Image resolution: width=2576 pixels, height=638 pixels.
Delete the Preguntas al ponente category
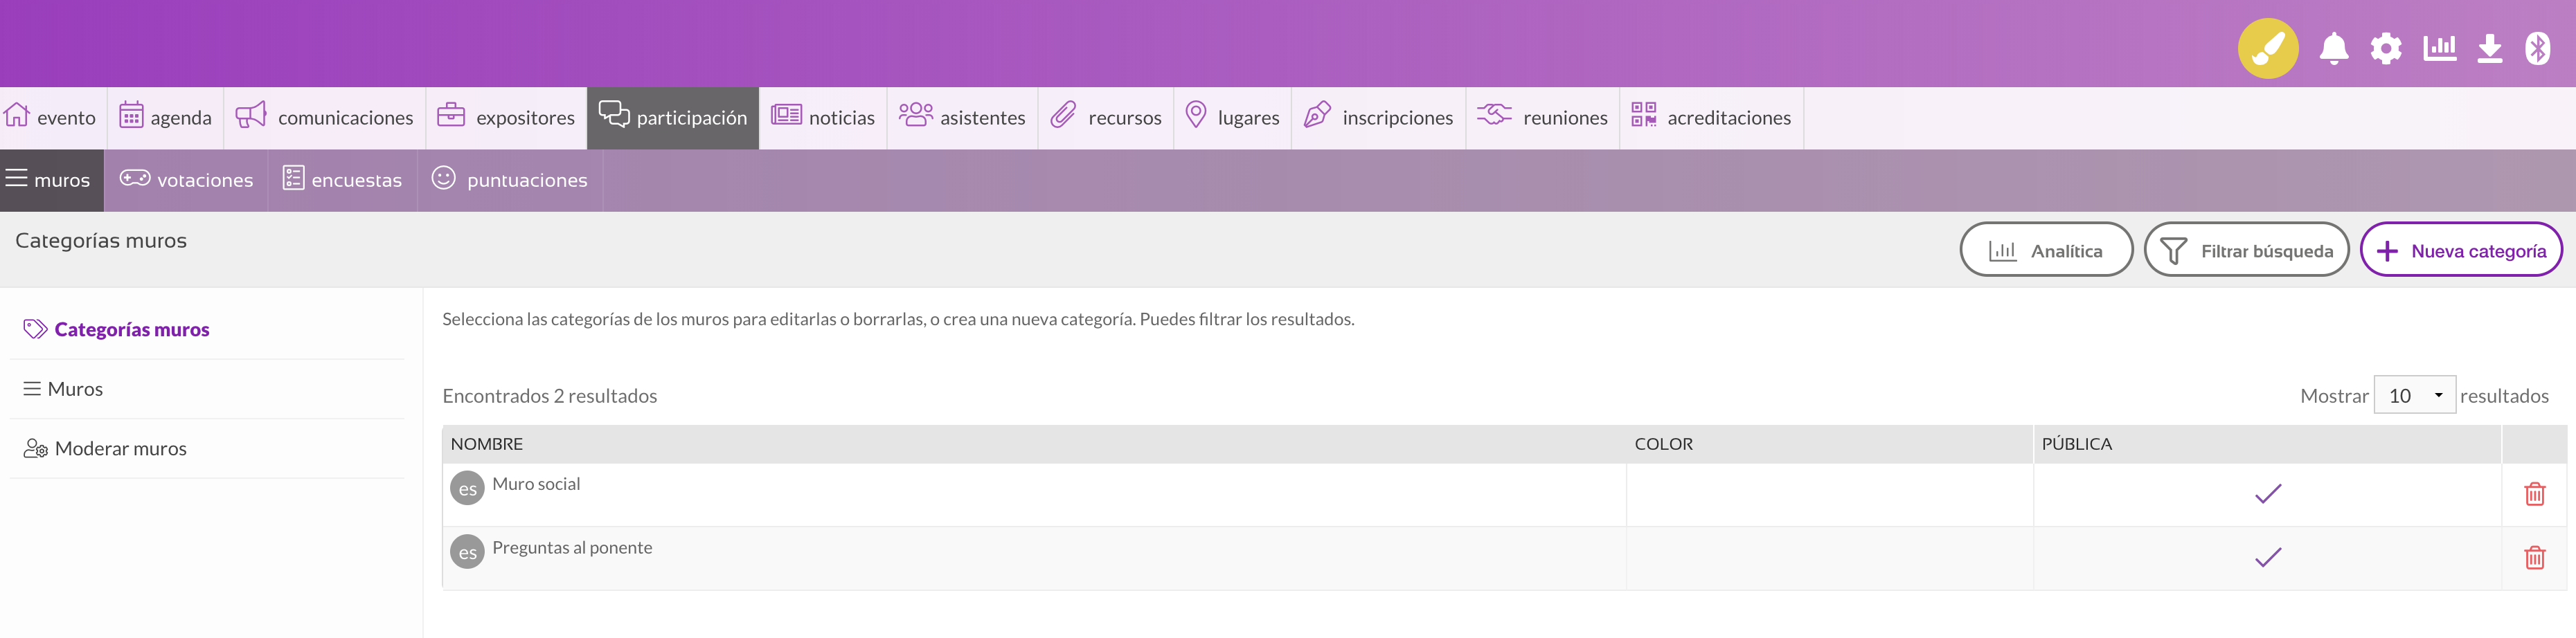coord(2534,558)
